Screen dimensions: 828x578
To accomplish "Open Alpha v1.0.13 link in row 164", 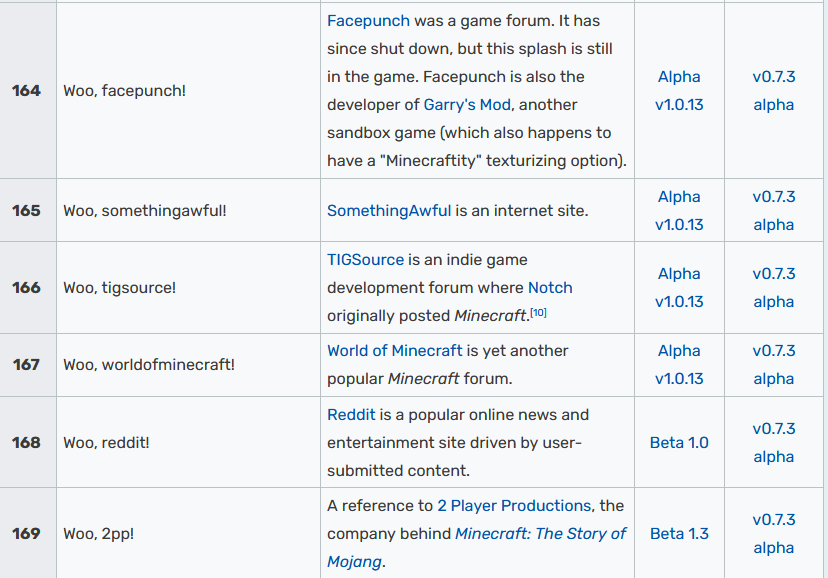I will pyautogui.click(x=679, y=91).
